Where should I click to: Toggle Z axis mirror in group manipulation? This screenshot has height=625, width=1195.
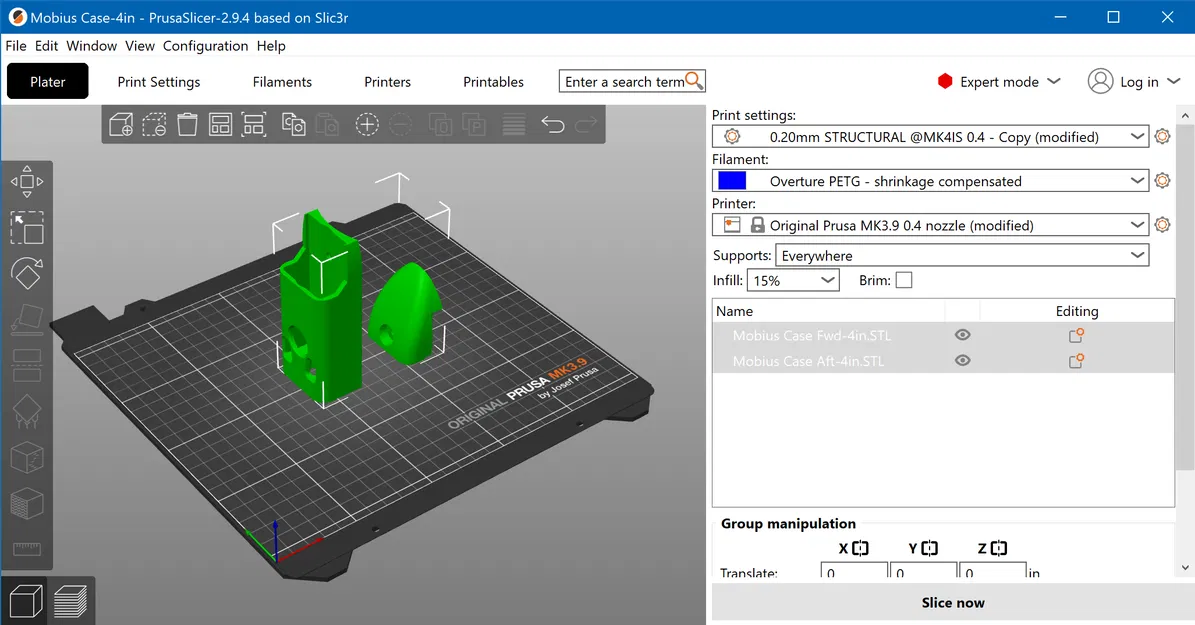click(998, 548)
